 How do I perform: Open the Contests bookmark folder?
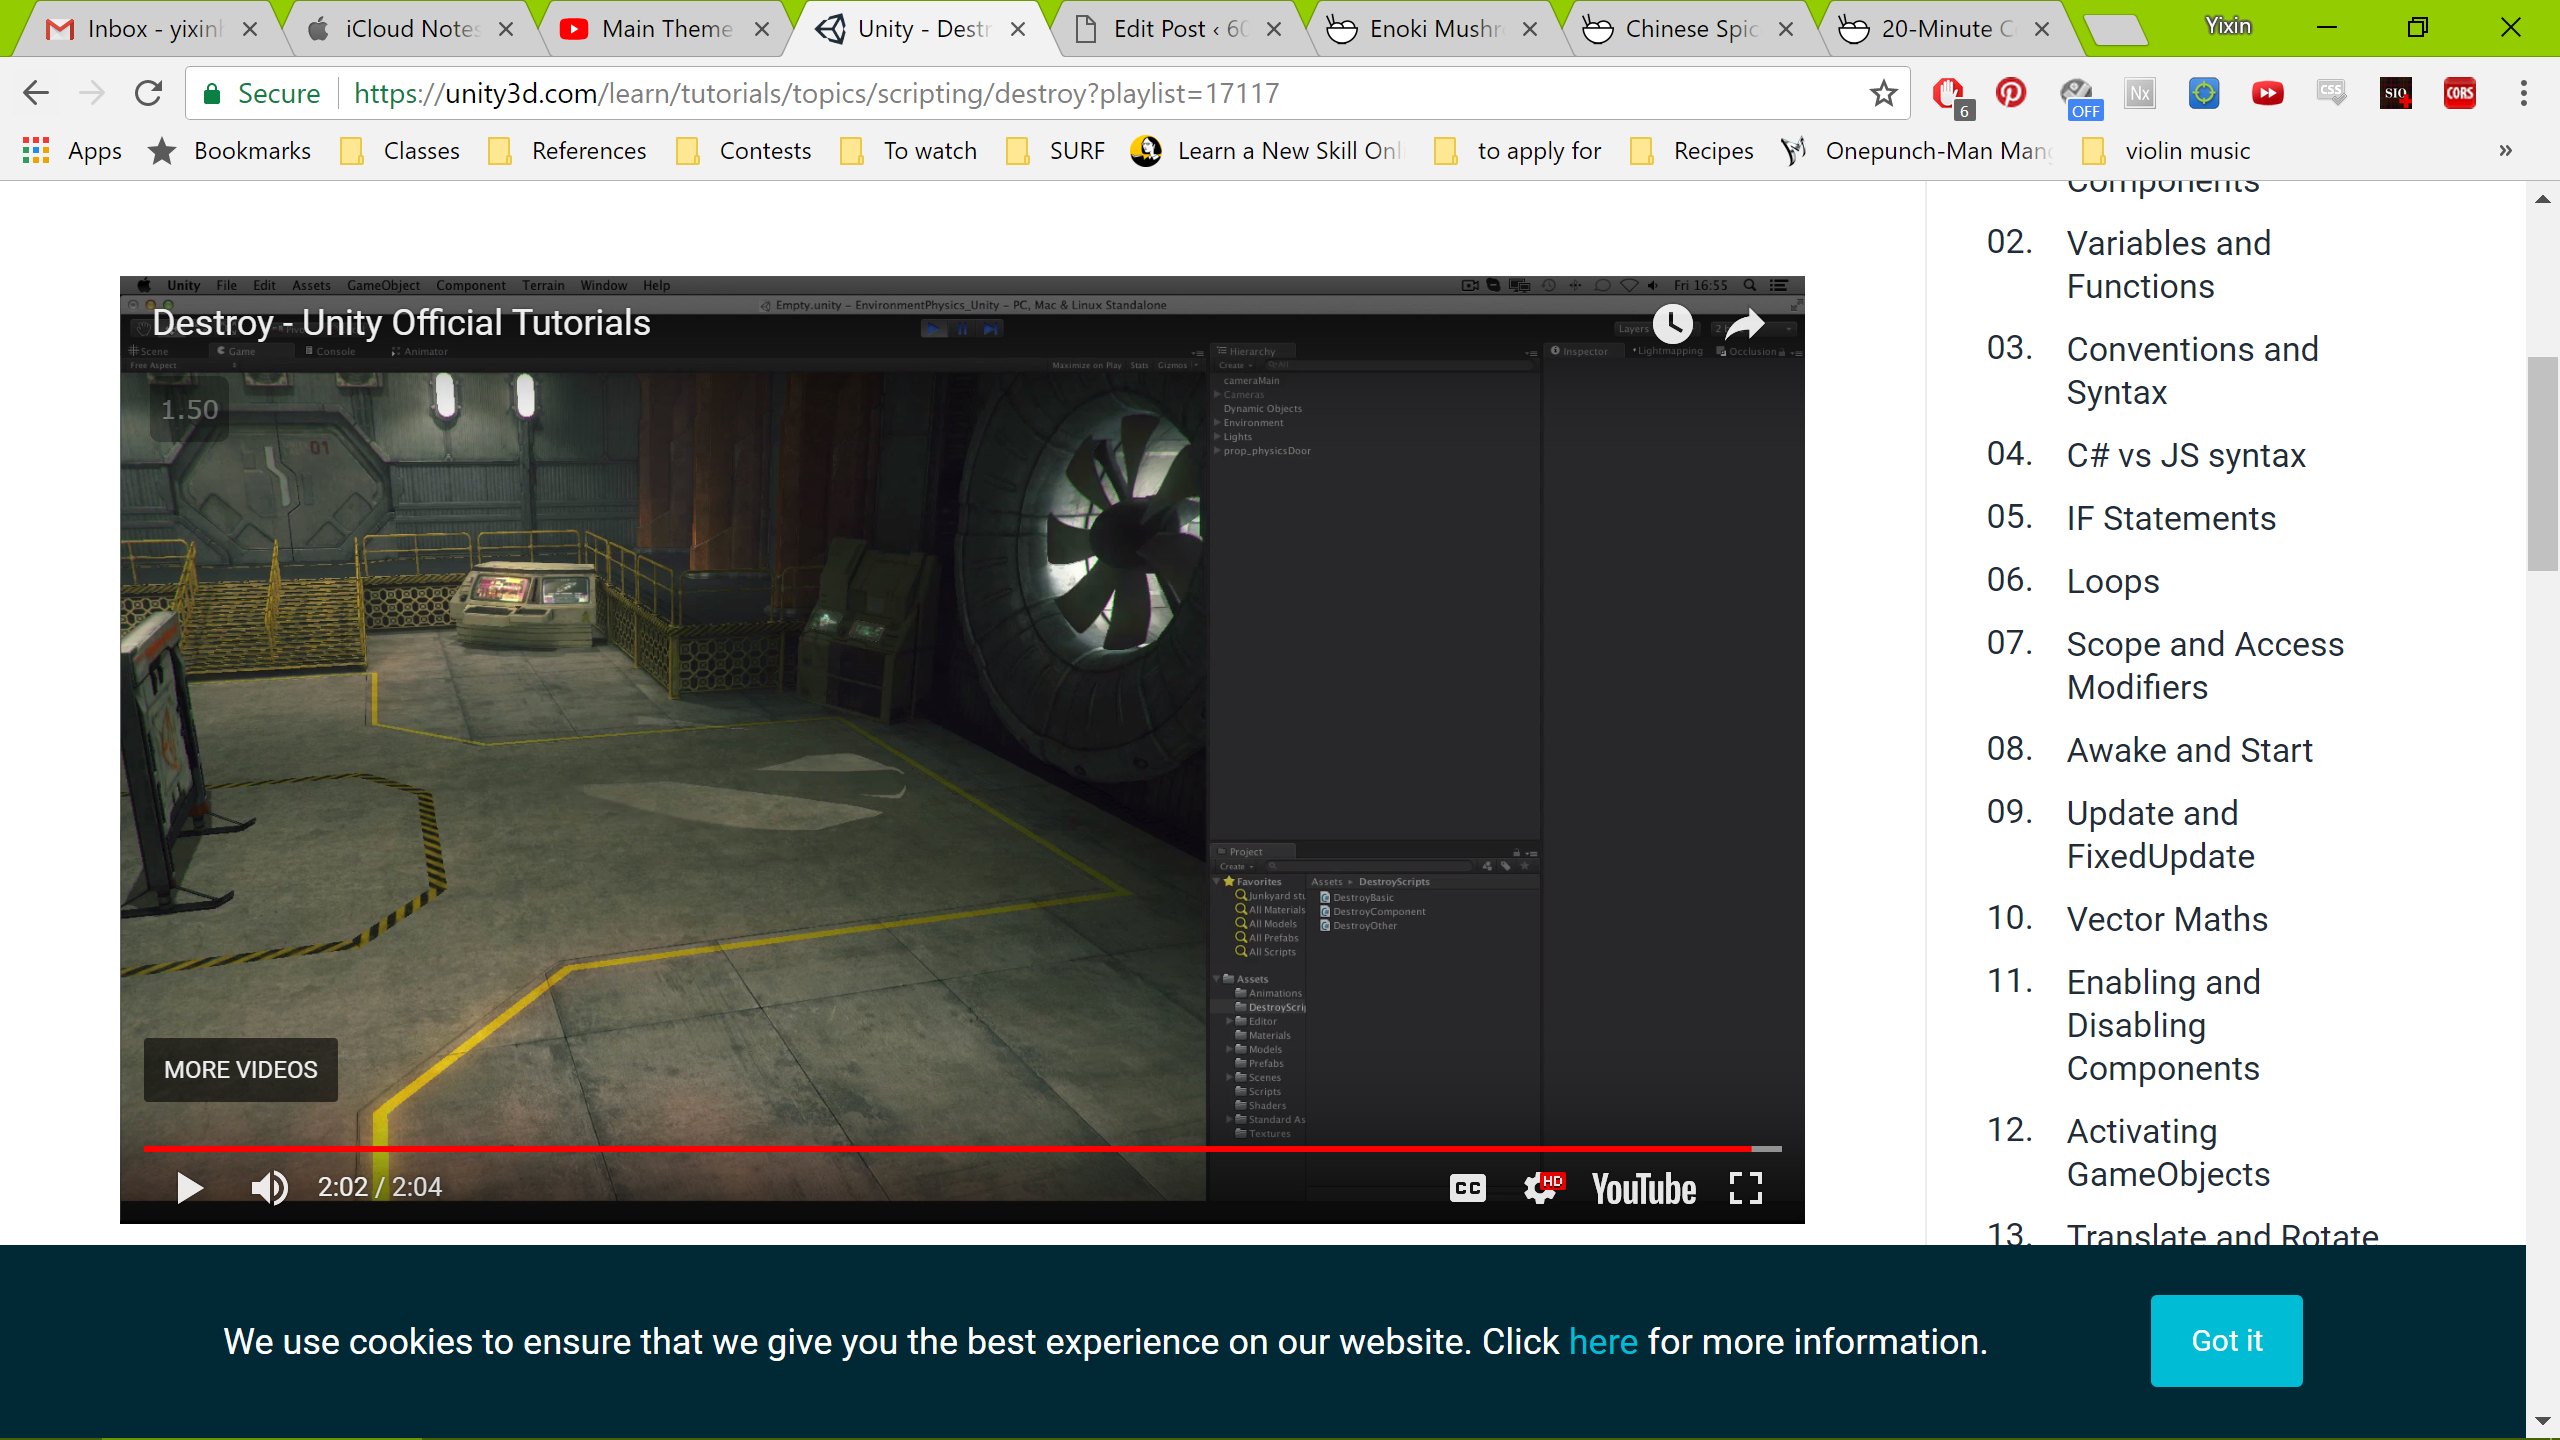click(744, 151)
